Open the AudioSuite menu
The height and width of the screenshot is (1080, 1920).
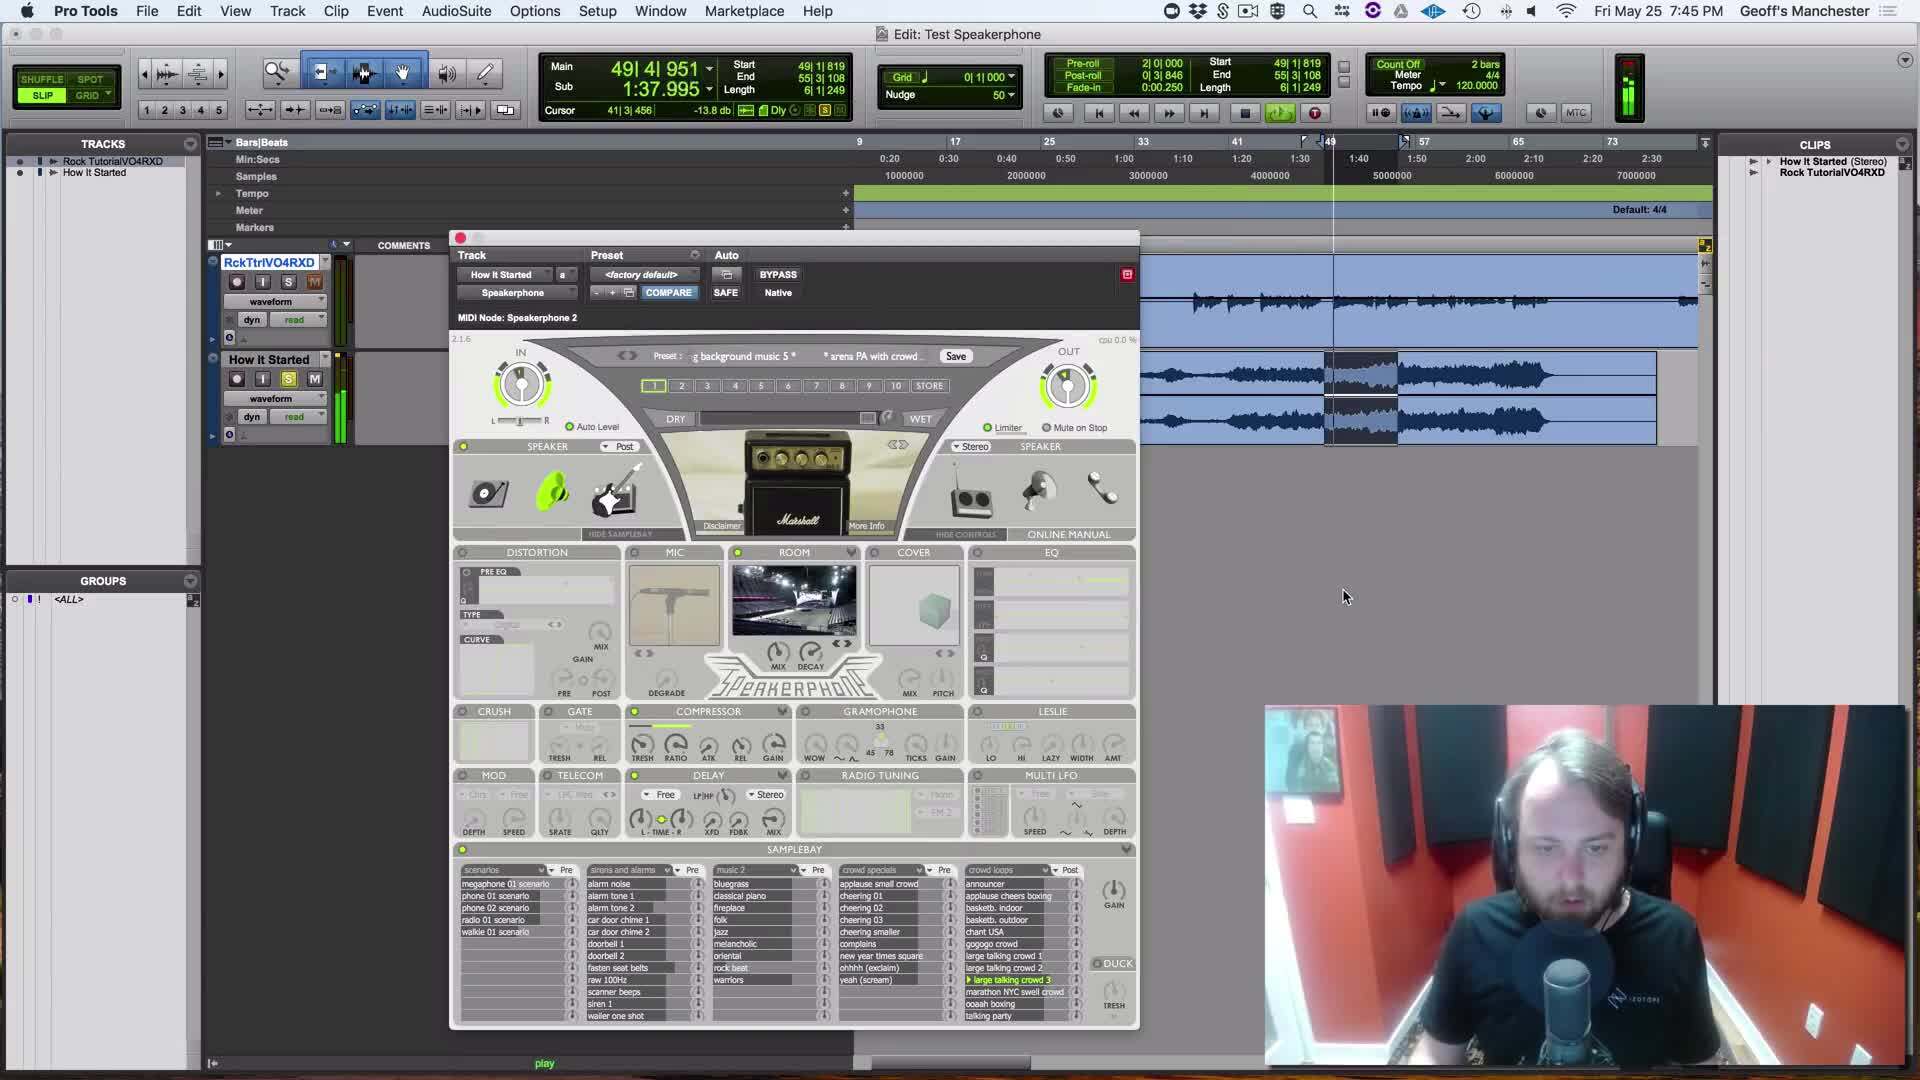point(456,11)
